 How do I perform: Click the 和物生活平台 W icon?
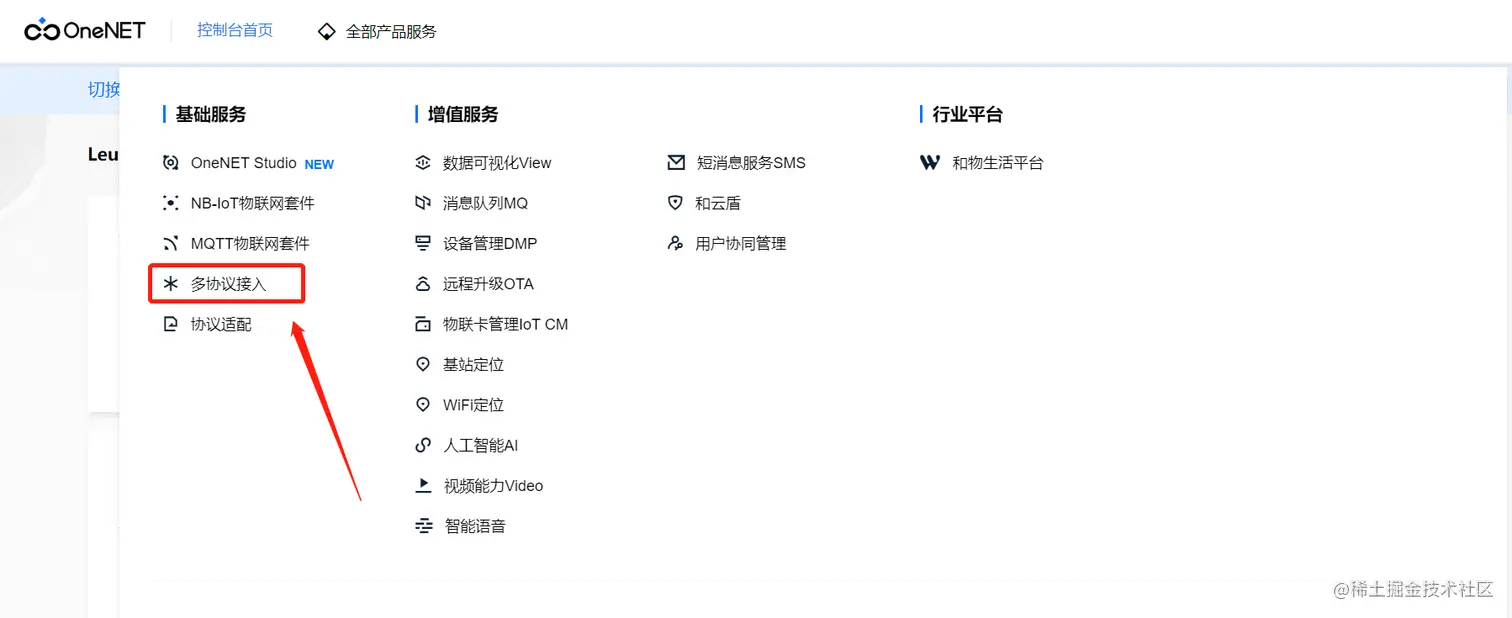click(930, 163)
